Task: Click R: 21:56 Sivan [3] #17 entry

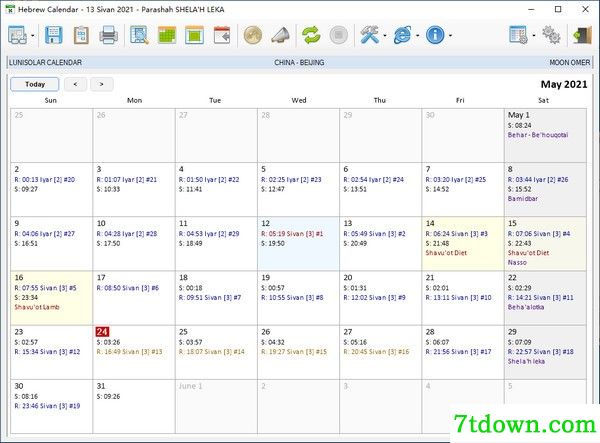Action: [458, 352]
